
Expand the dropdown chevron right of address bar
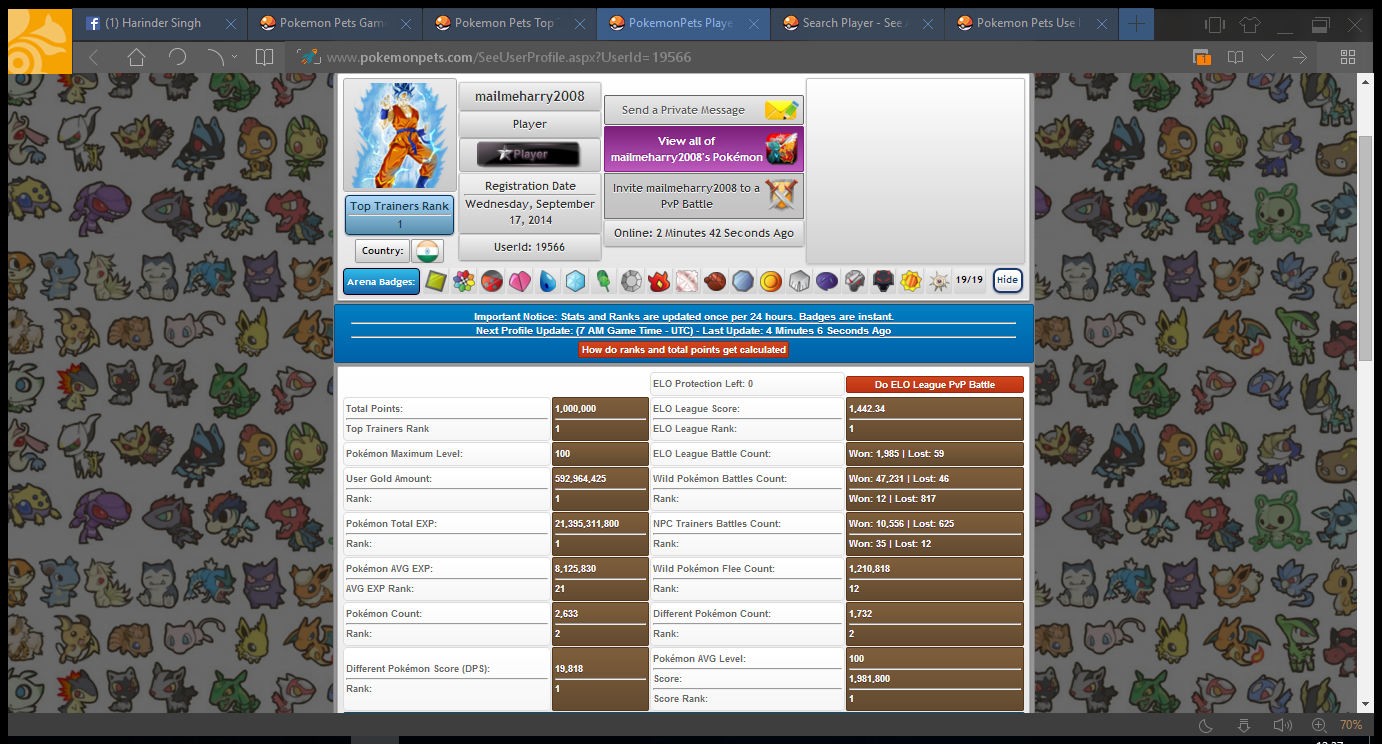(x=1267, y=57)
